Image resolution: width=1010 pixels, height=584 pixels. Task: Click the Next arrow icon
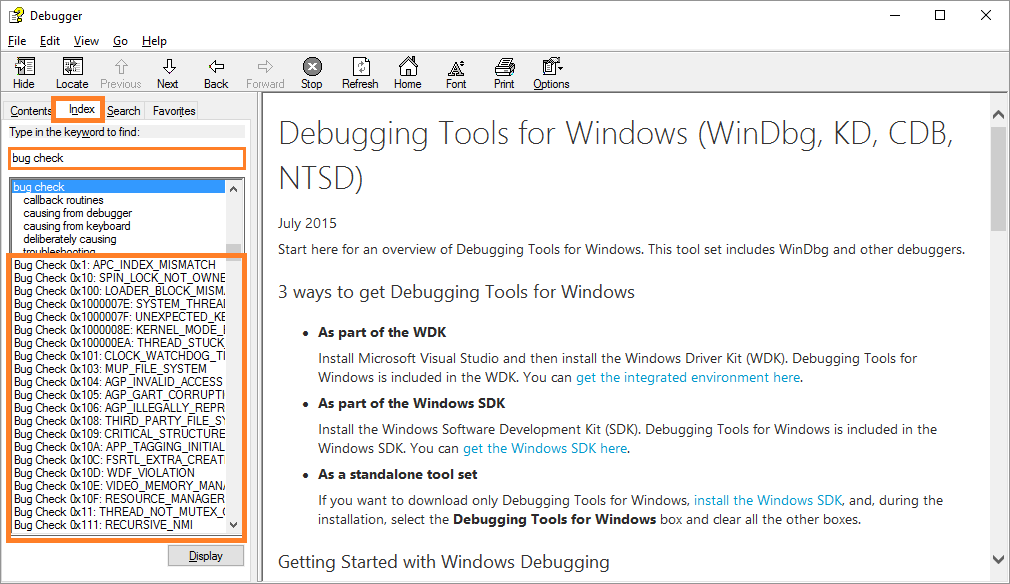click(169, 66)
